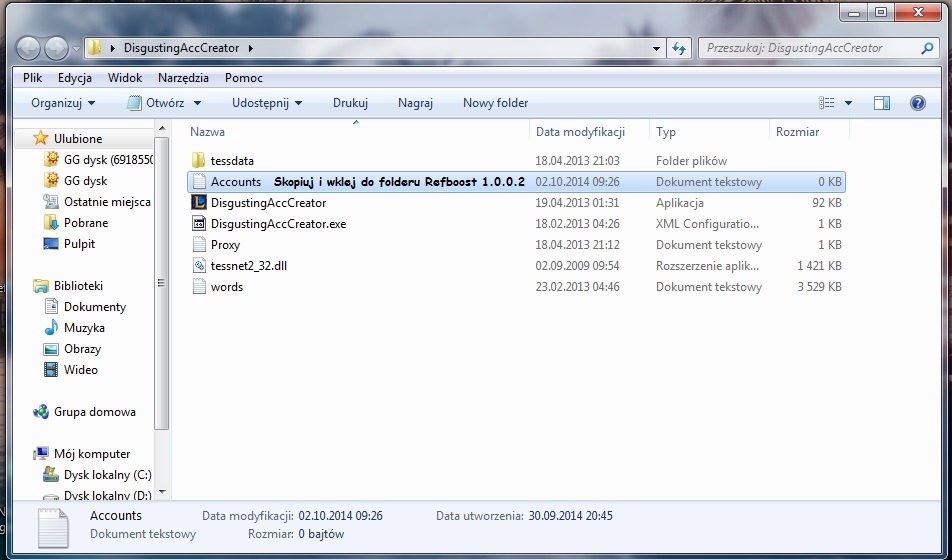952x560 pixels.
Task: Select the Proxy text file icon
Action: coord(199,244)
